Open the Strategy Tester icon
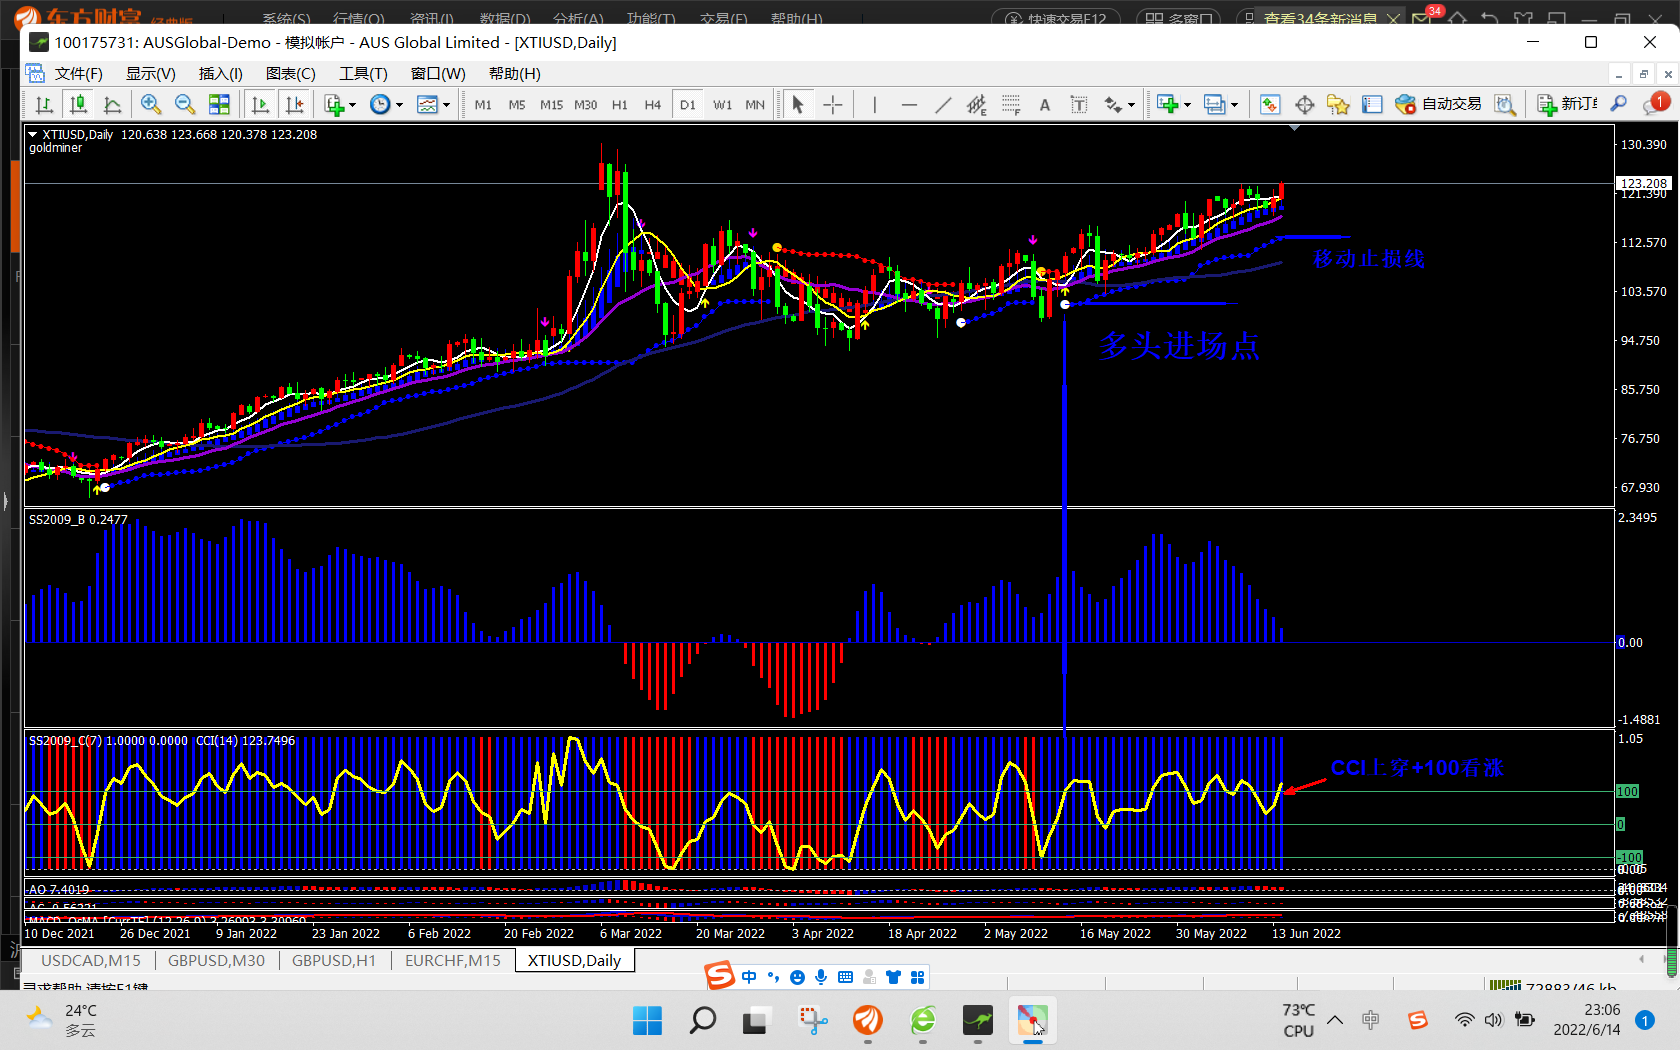The height and width of the screenshot is (1050, 1680). pyautogui.click(x=1504, y=104)
